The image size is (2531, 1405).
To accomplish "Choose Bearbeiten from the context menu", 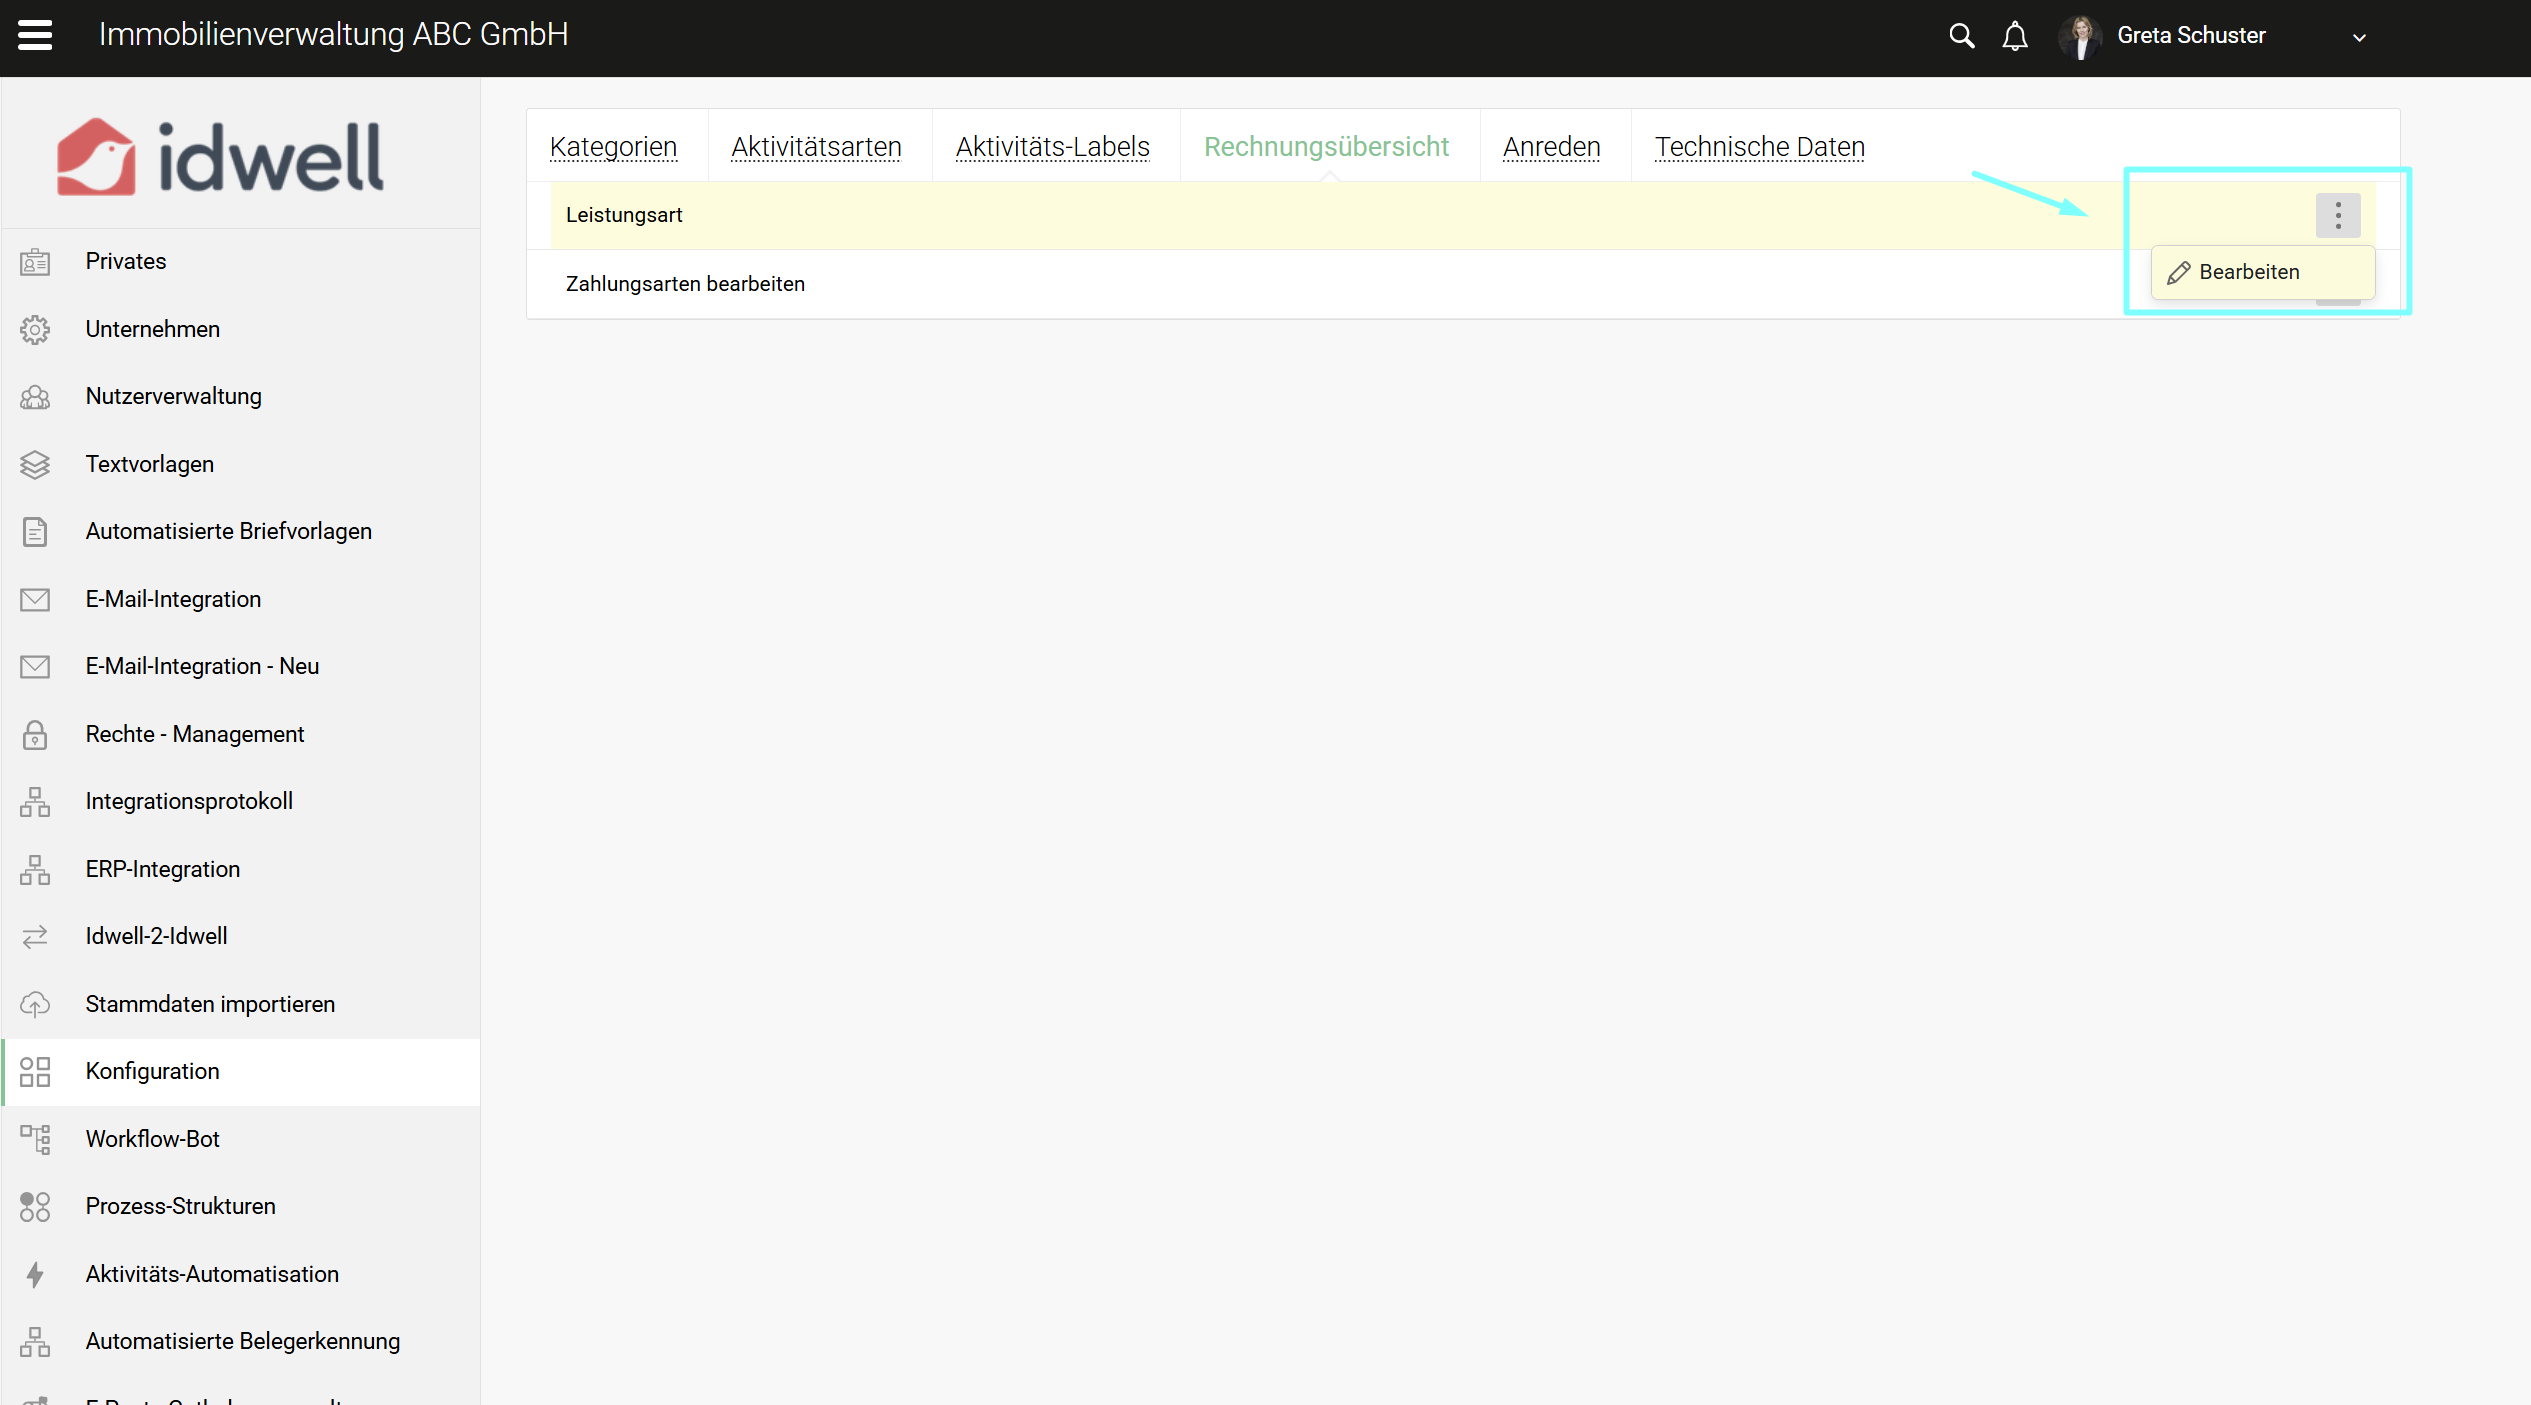I will pos(2248,272).
